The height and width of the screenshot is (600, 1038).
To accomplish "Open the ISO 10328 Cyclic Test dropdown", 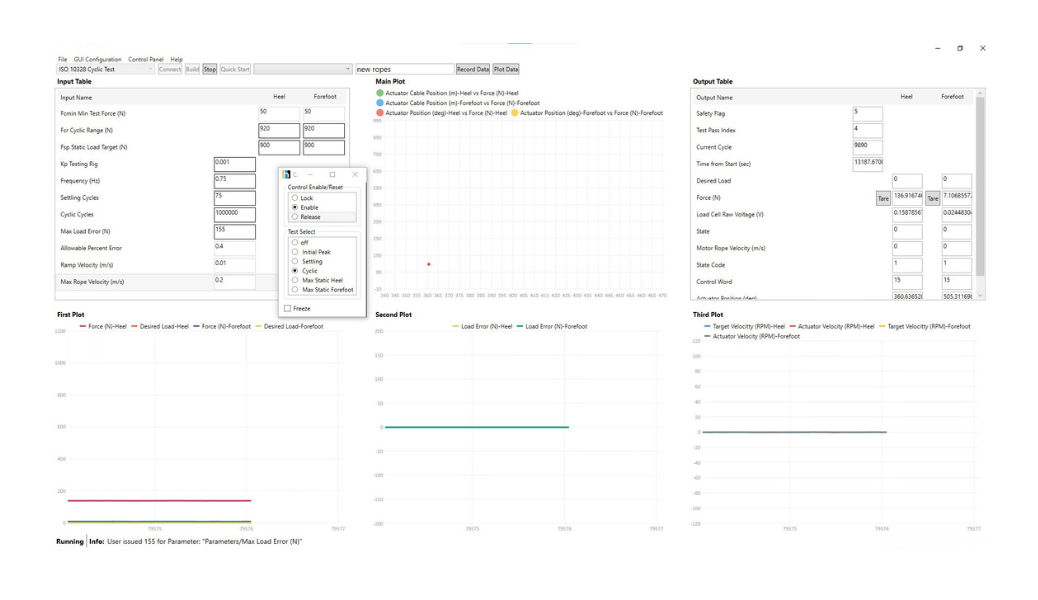I will [x=106, y=69].
